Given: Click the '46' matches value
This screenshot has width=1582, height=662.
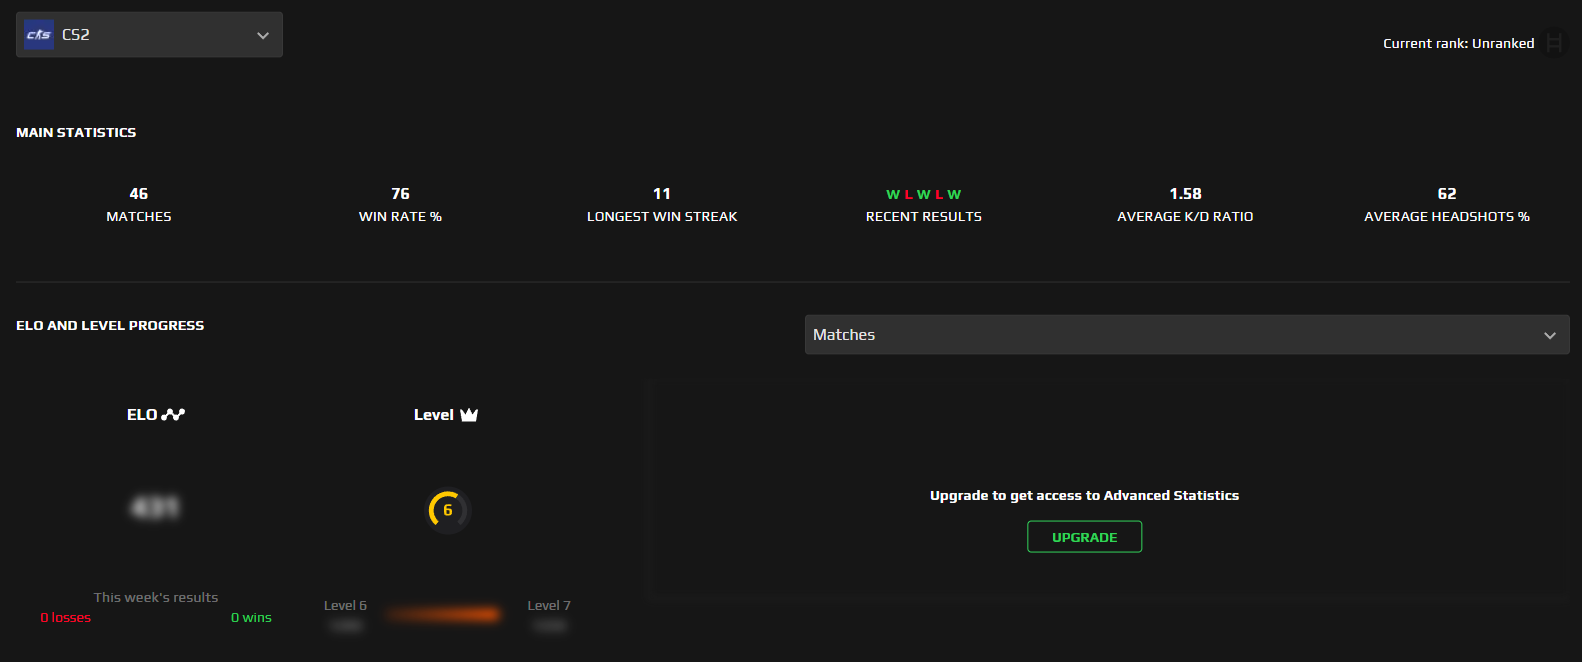Looking at the screenshot, I should coord(139,194).
